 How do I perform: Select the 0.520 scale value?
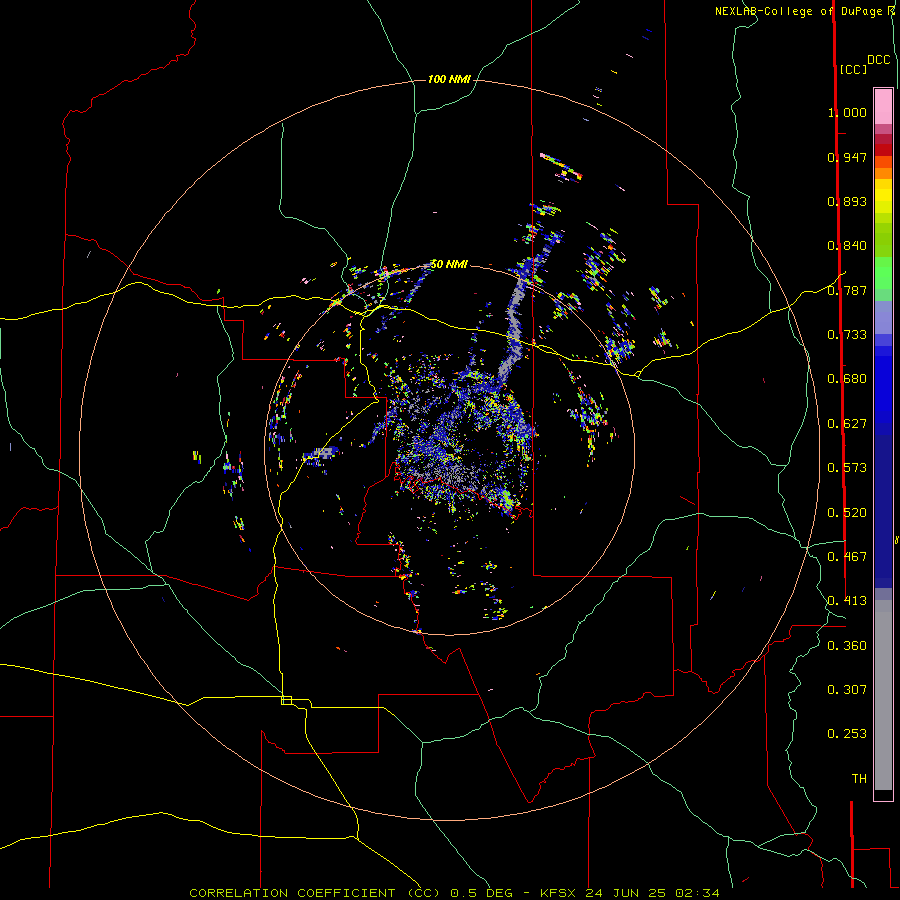(847, 513)
